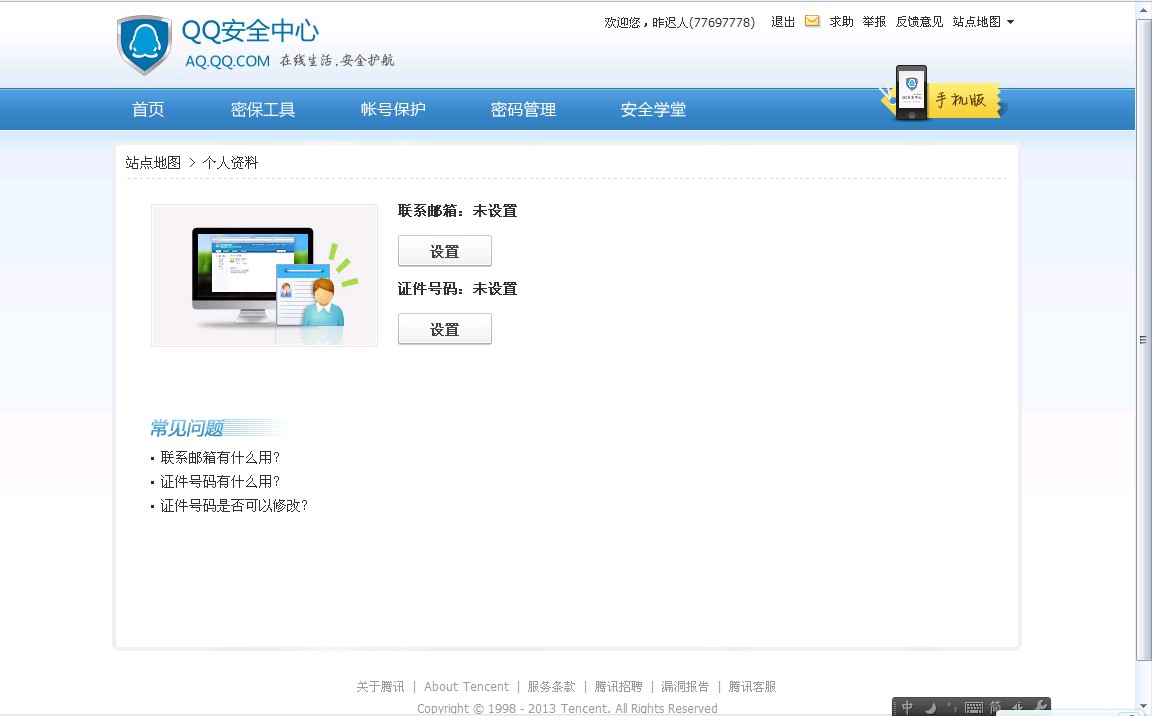The image size is (1152, 716).
Task: Open the 密保工具 navigation tab
Action: 263,109
